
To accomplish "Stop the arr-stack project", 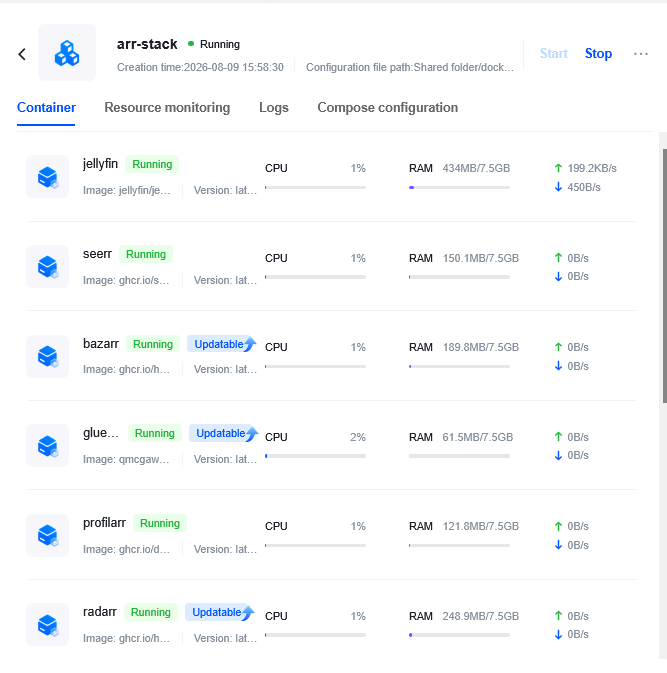I will click(x=598, y=54).
